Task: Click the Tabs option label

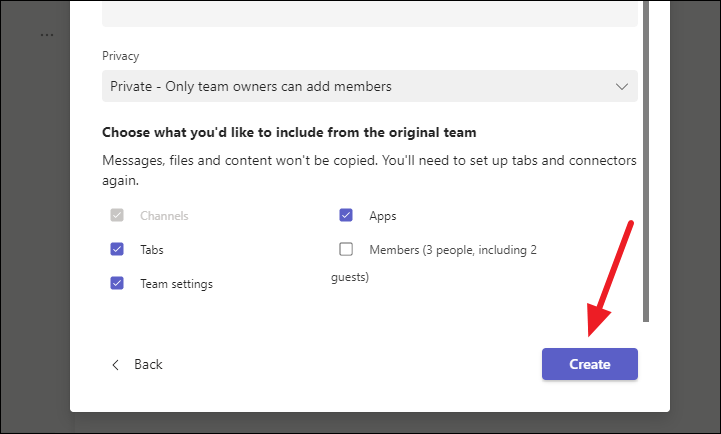Action: coord(152,250)
